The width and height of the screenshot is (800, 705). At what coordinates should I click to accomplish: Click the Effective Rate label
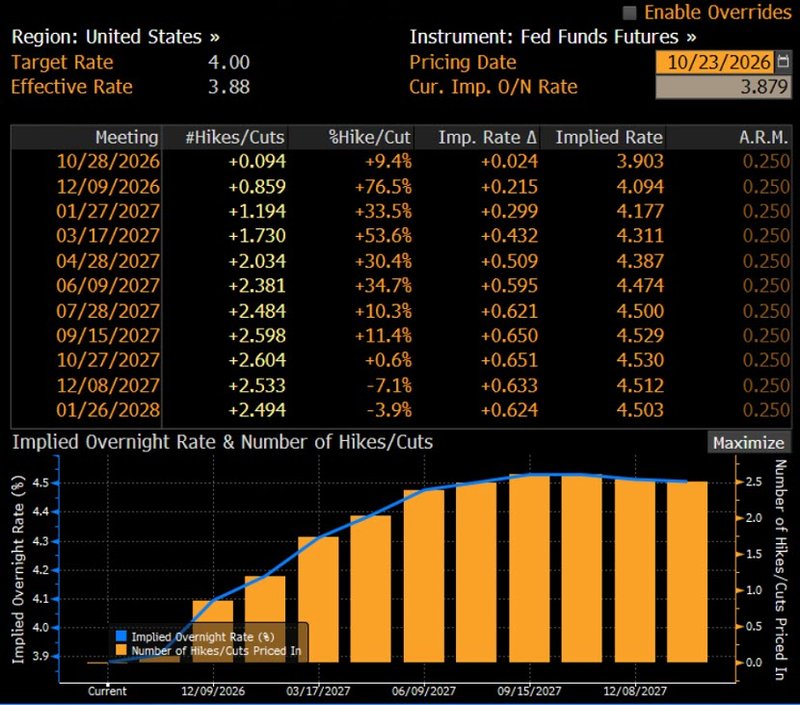(72, 87)
